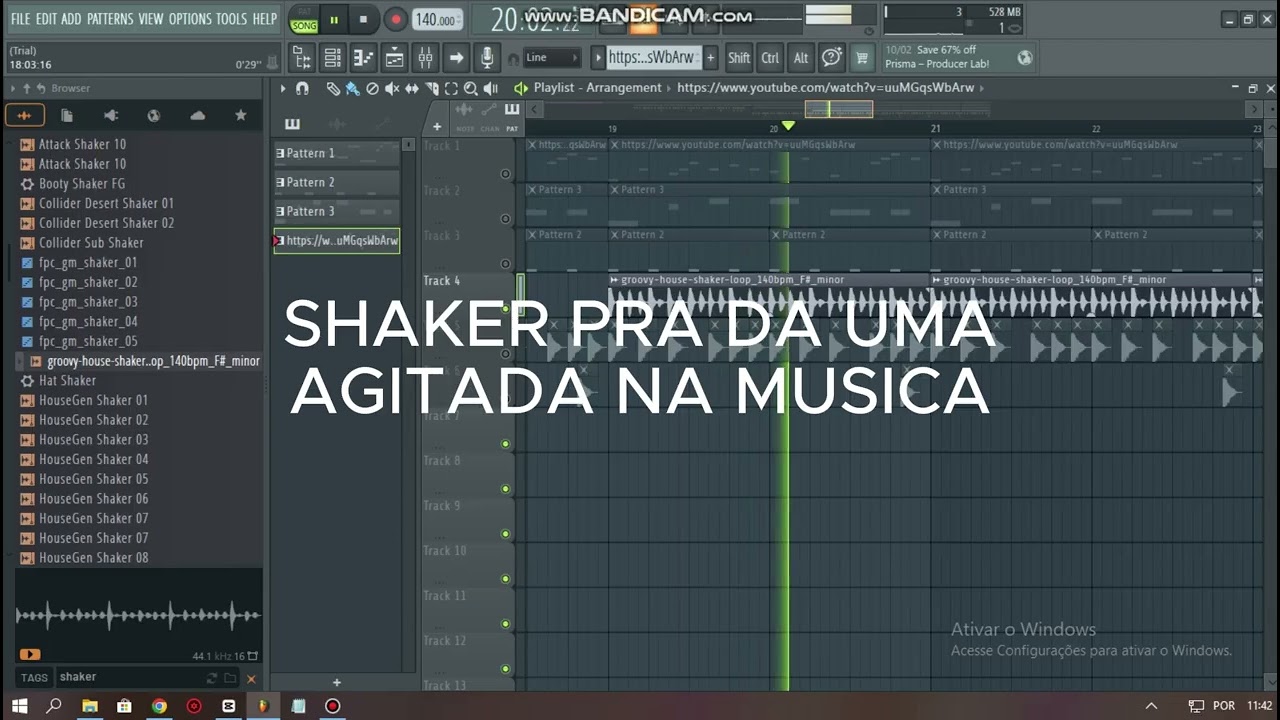
Task: Mute Track 11 via green light
Action: pyautogui.click(x=505, y=624)
